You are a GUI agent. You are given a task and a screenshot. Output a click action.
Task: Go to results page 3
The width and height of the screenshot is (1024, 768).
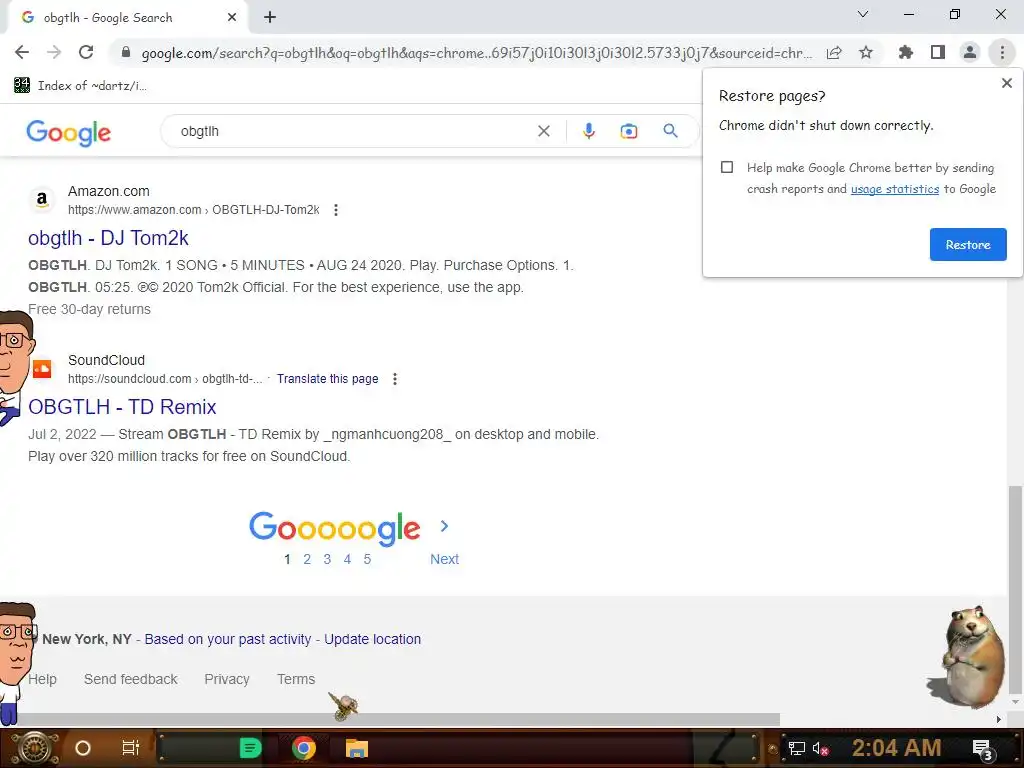click(x=327, y=559)
